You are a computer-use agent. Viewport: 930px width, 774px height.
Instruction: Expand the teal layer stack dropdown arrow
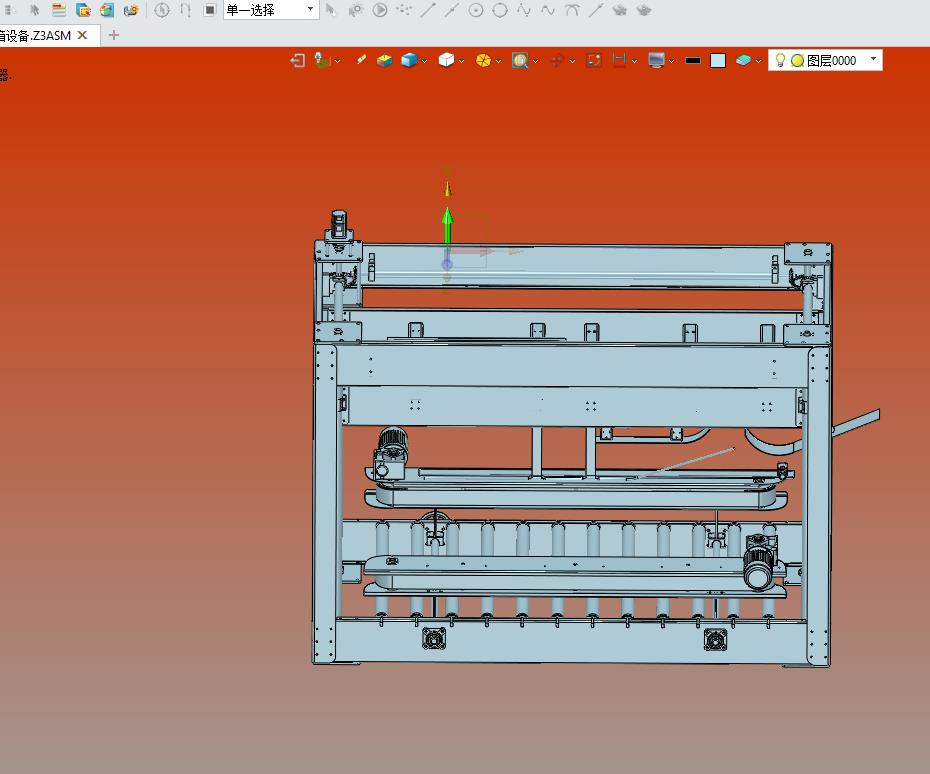pos(759,60)
